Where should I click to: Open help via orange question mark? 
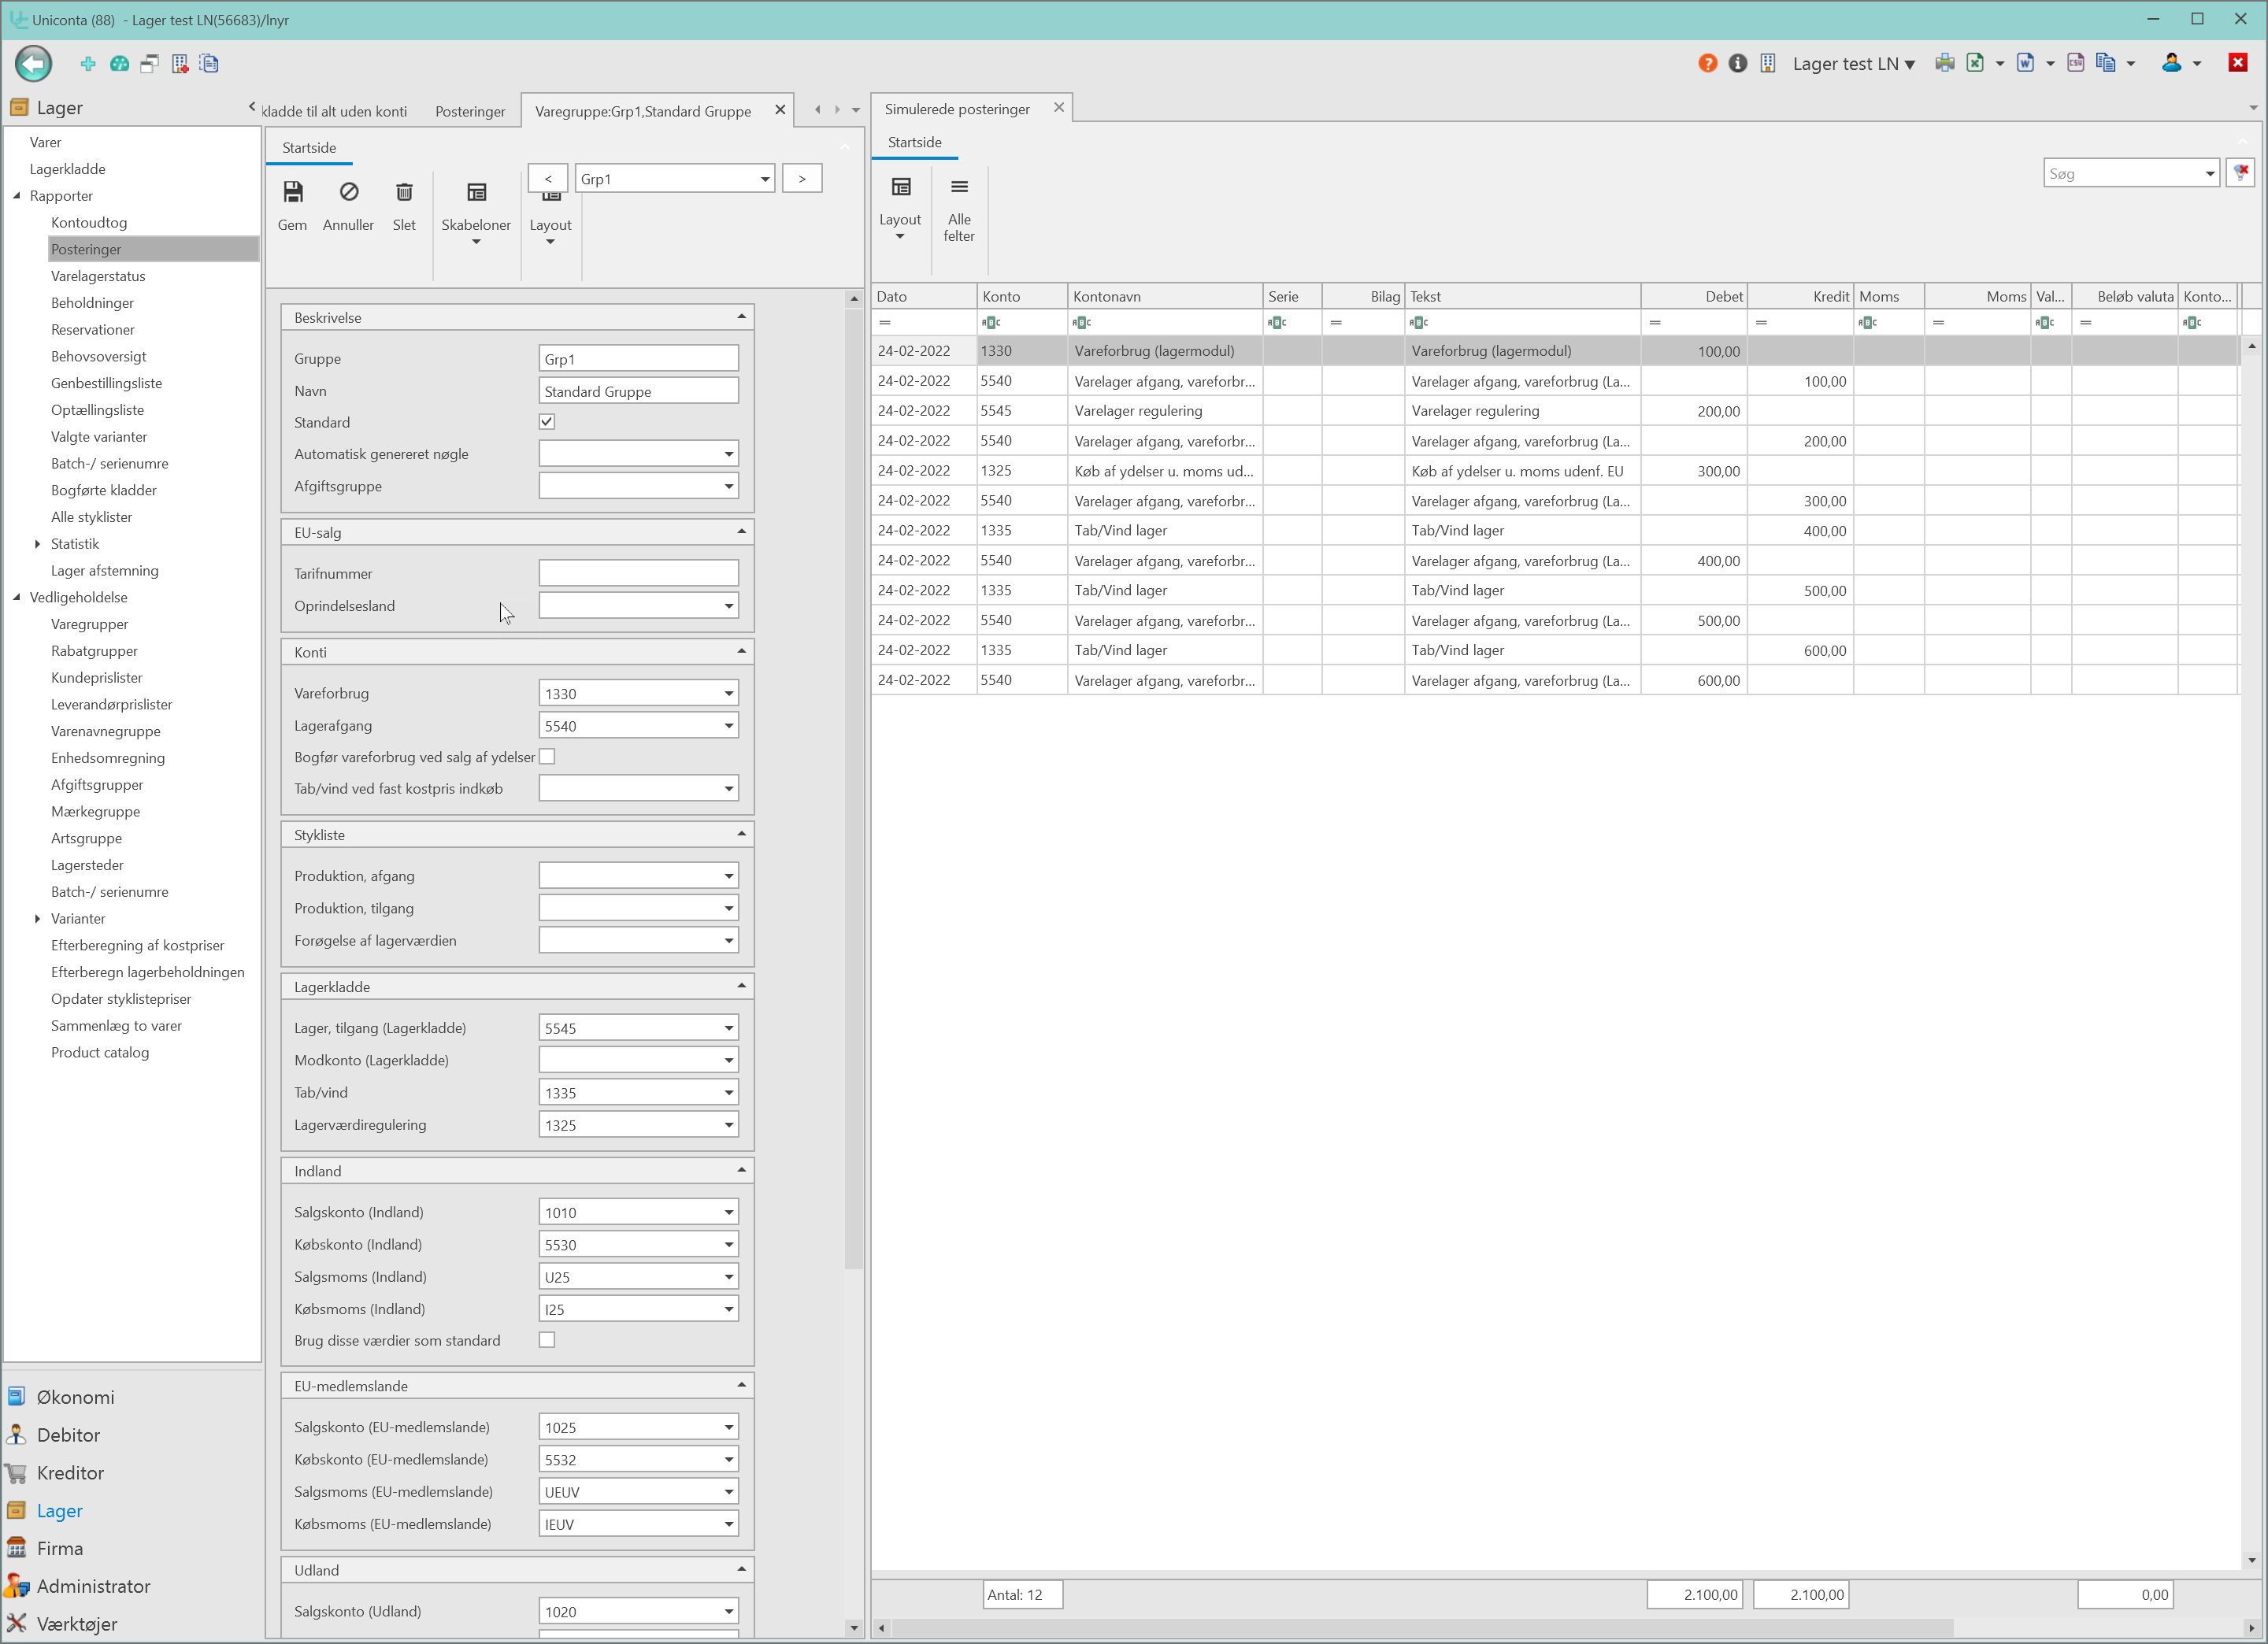pos(1707,64)
